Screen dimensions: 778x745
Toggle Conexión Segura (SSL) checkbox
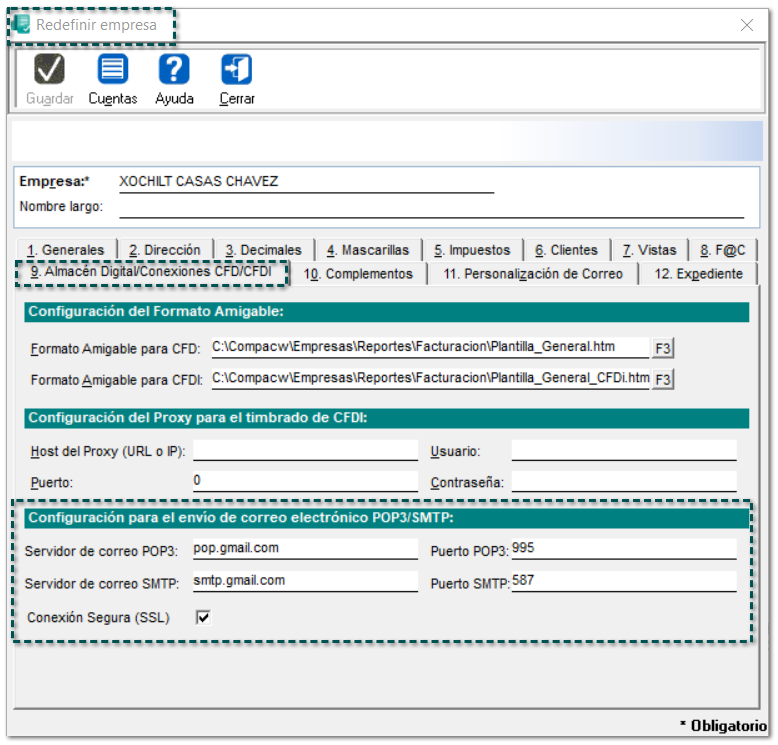click(x=204, y=618)
